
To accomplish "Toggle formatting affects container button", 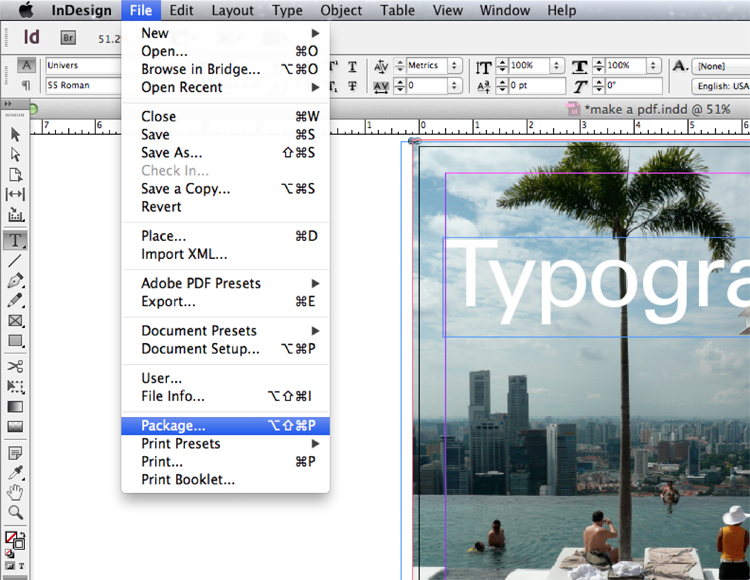I will point(10,566).
